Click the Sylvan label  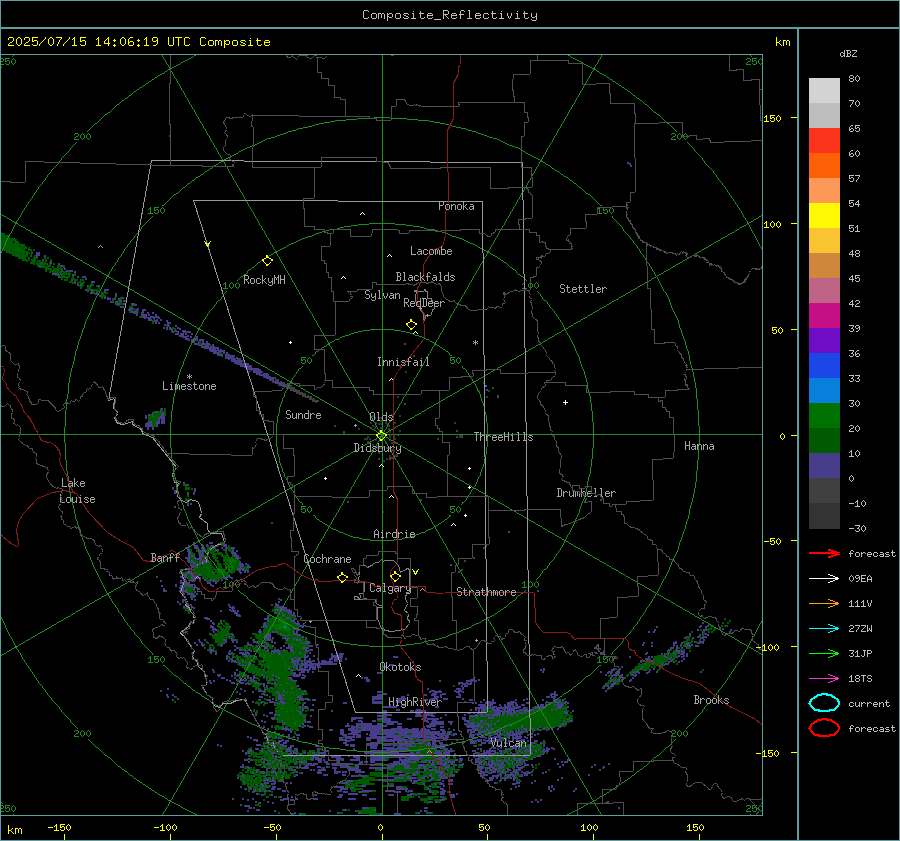pos(382,295)
